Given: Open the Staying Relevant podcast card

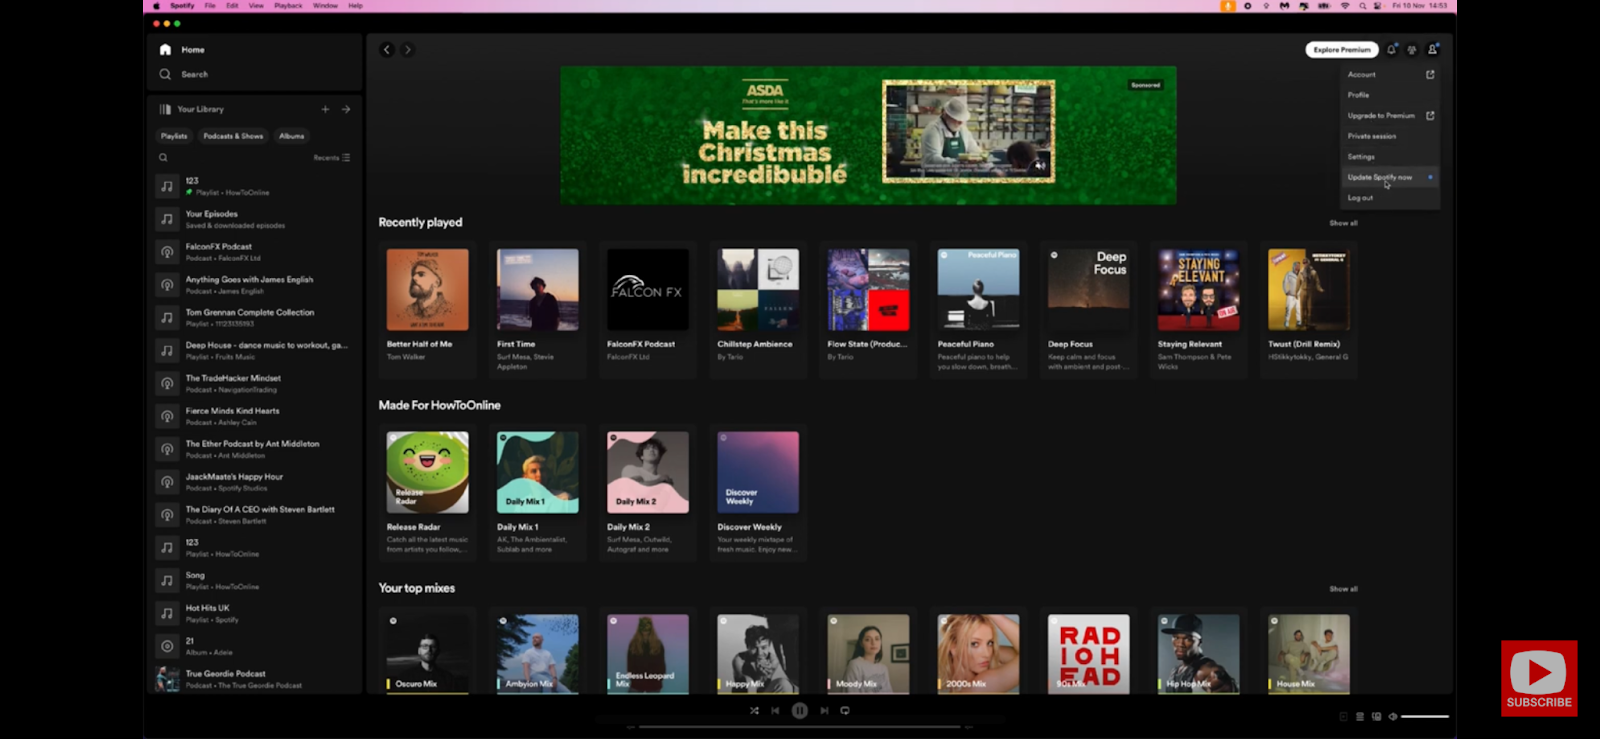Looking at the screenshot, I should (x=1199, y=308).
